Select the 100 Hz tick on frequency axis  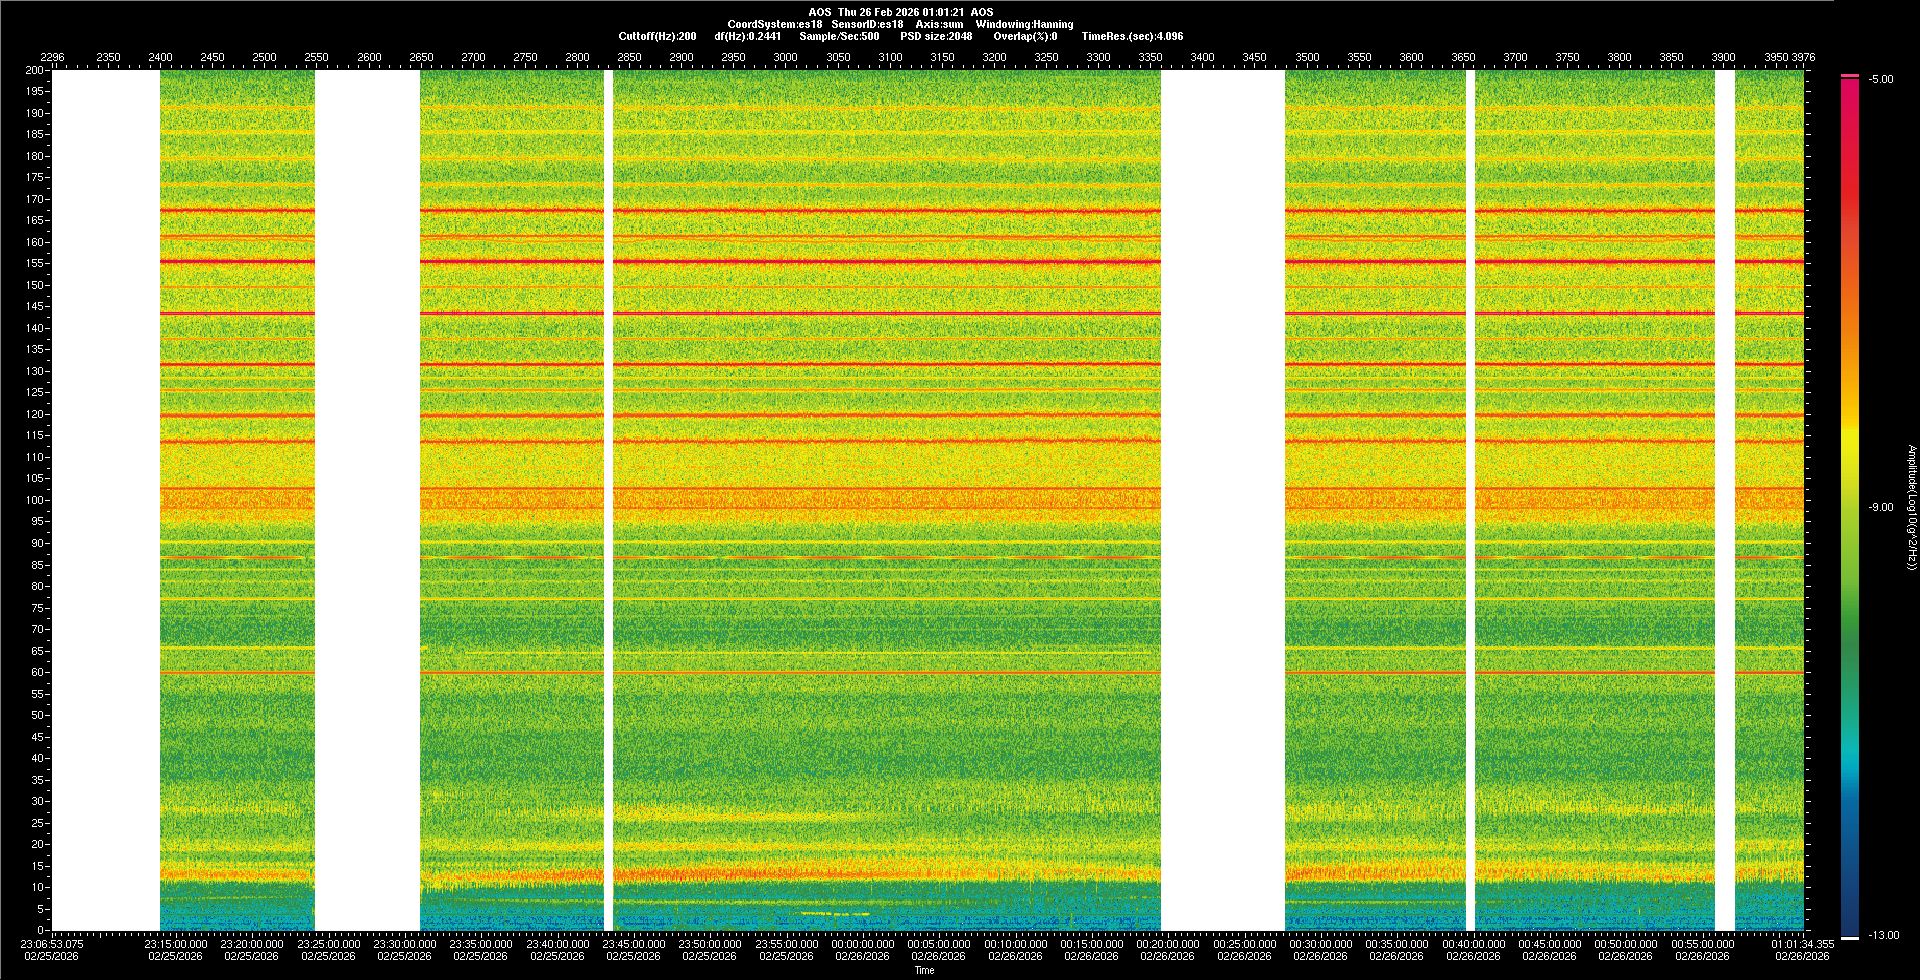[x=34, y=500]
